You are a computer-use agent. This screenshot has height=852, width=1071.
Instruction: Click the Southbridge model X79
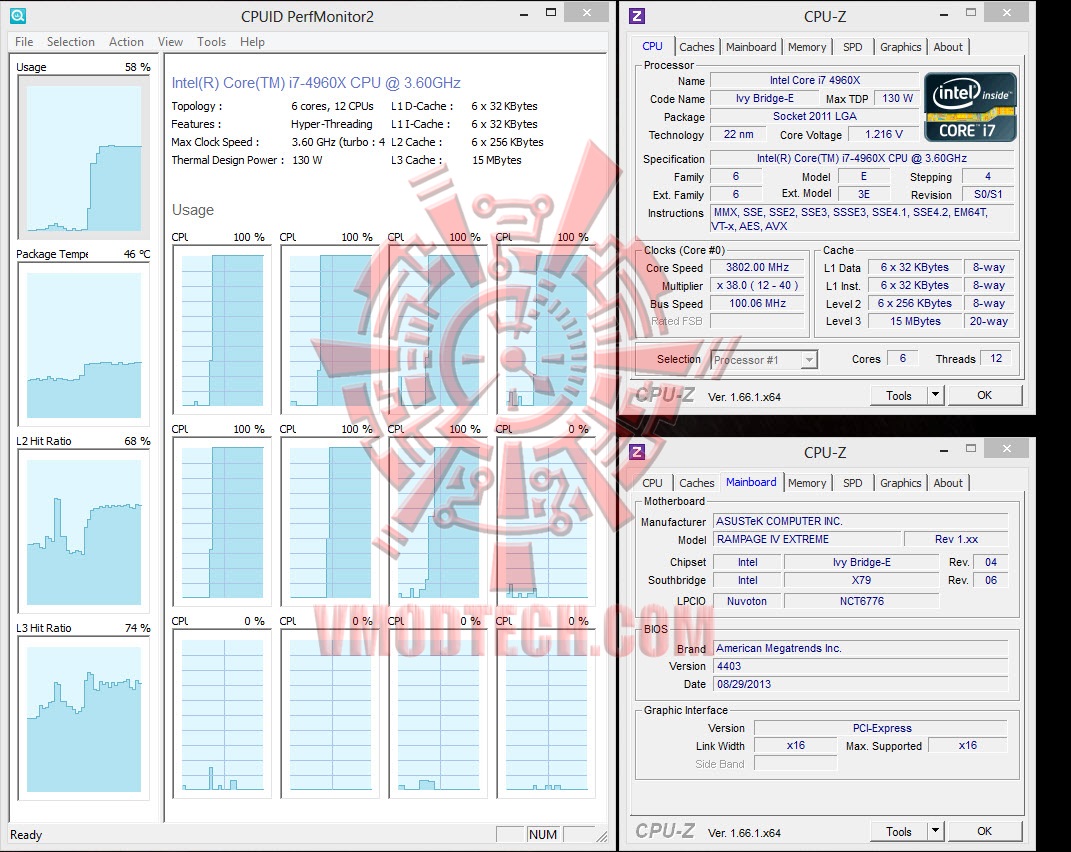coord(861,579)
